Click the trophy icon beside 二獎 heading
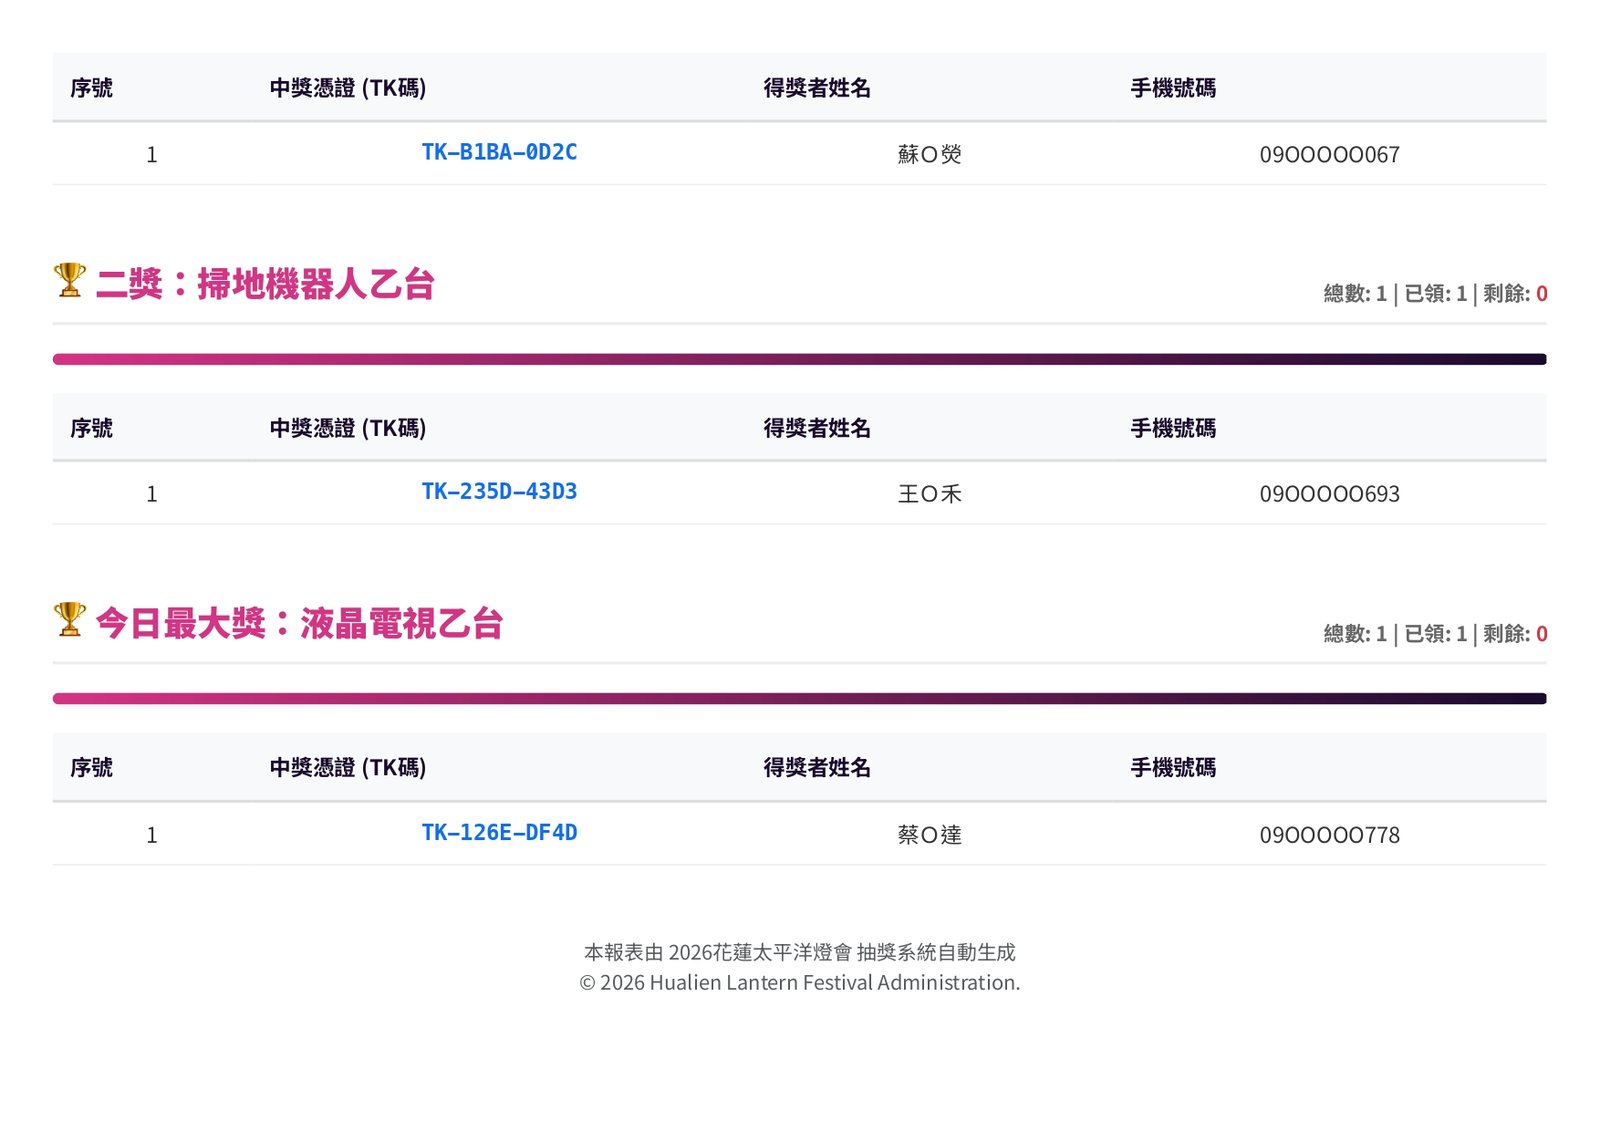Viewport: 1600px width, 1131px height. click(x=70, y=281)
